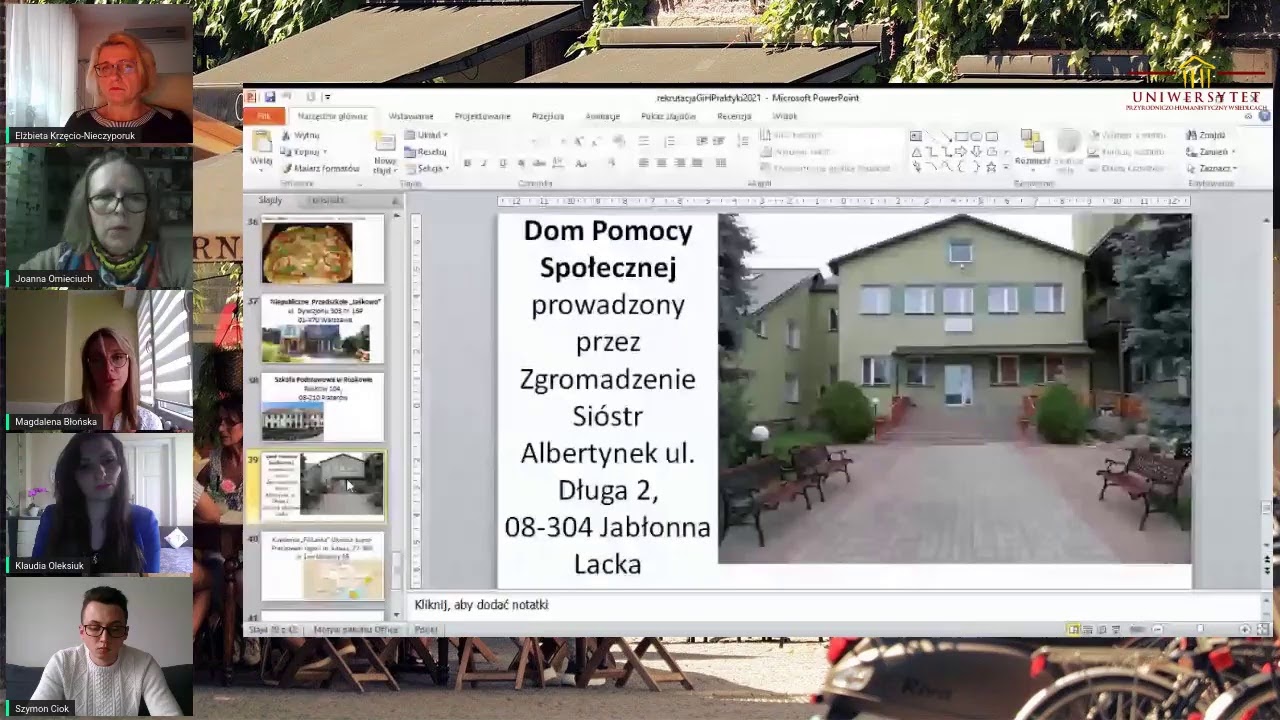Open Kopiuj dropdown arrow
1280x720 pixels.
click(x=324, y=152)
